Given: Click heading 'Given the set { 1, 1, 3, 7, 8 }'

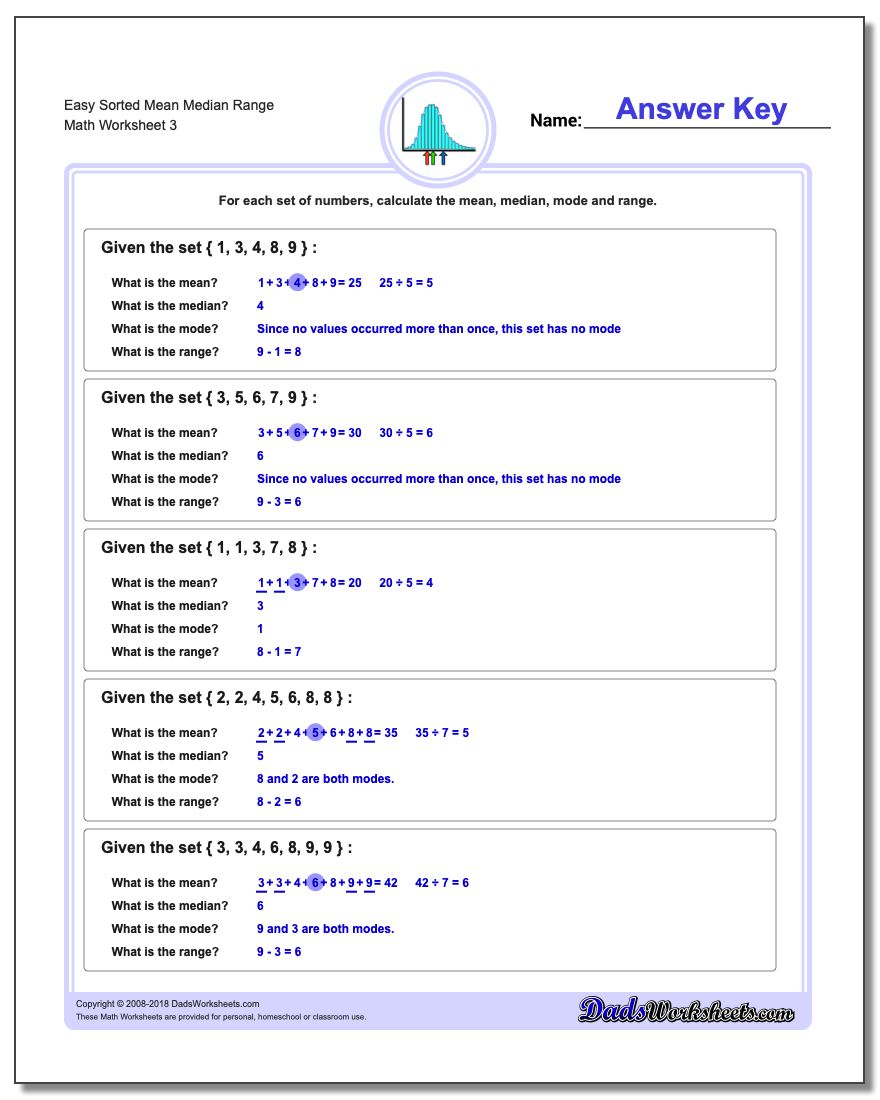Looking at the screenshot, I should 208,548.
